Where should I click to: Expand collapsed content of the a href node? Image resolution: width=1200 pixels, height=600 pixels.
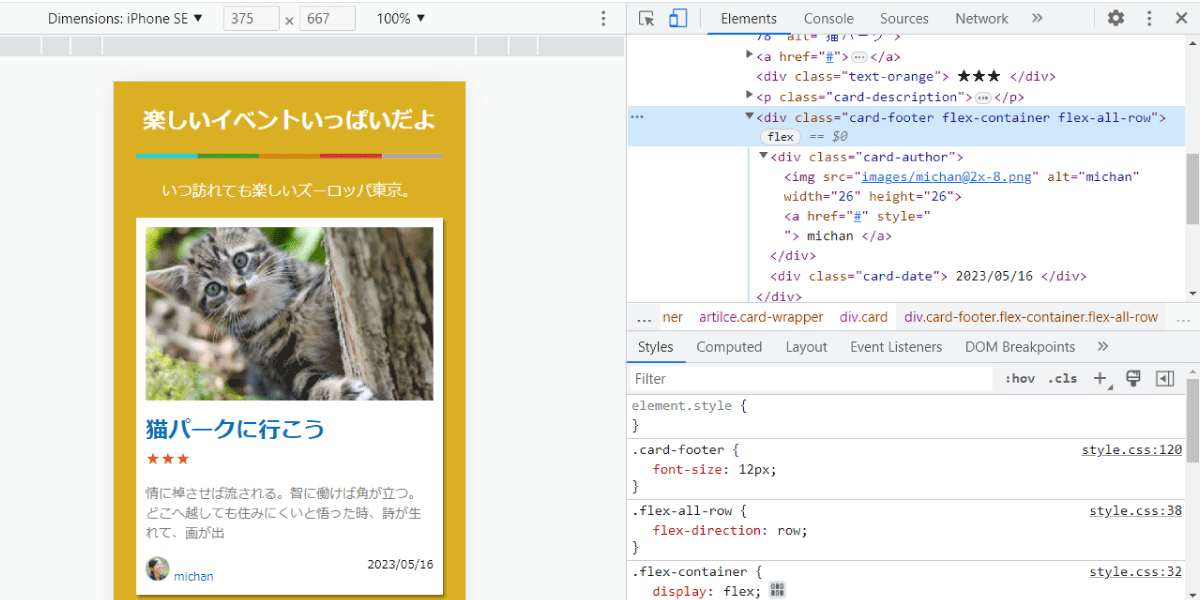[858, 57]
